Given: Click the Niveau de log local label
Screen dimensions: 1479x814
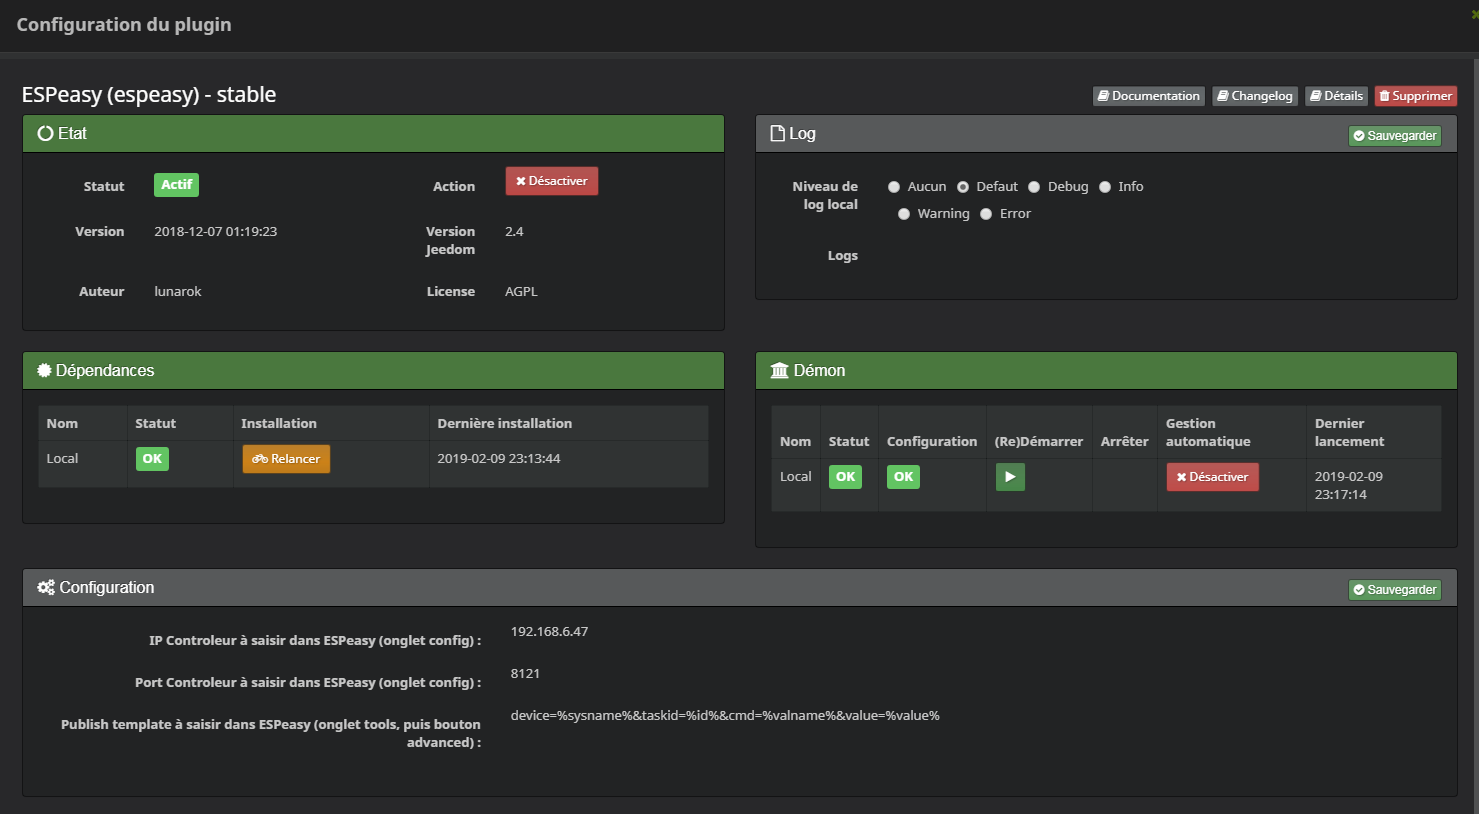Looking at the screenshot, I should click(x=825, y=196).
